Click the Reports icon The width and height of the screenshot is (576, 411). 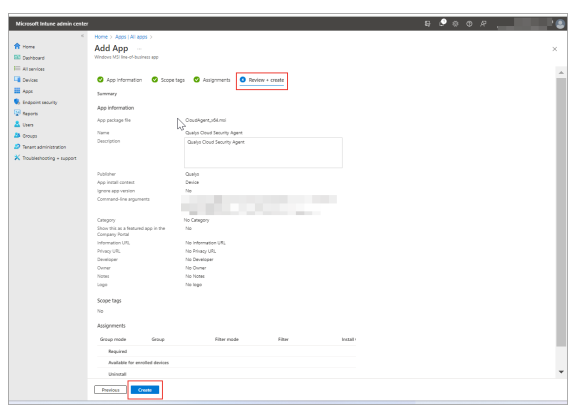(17, 113)
